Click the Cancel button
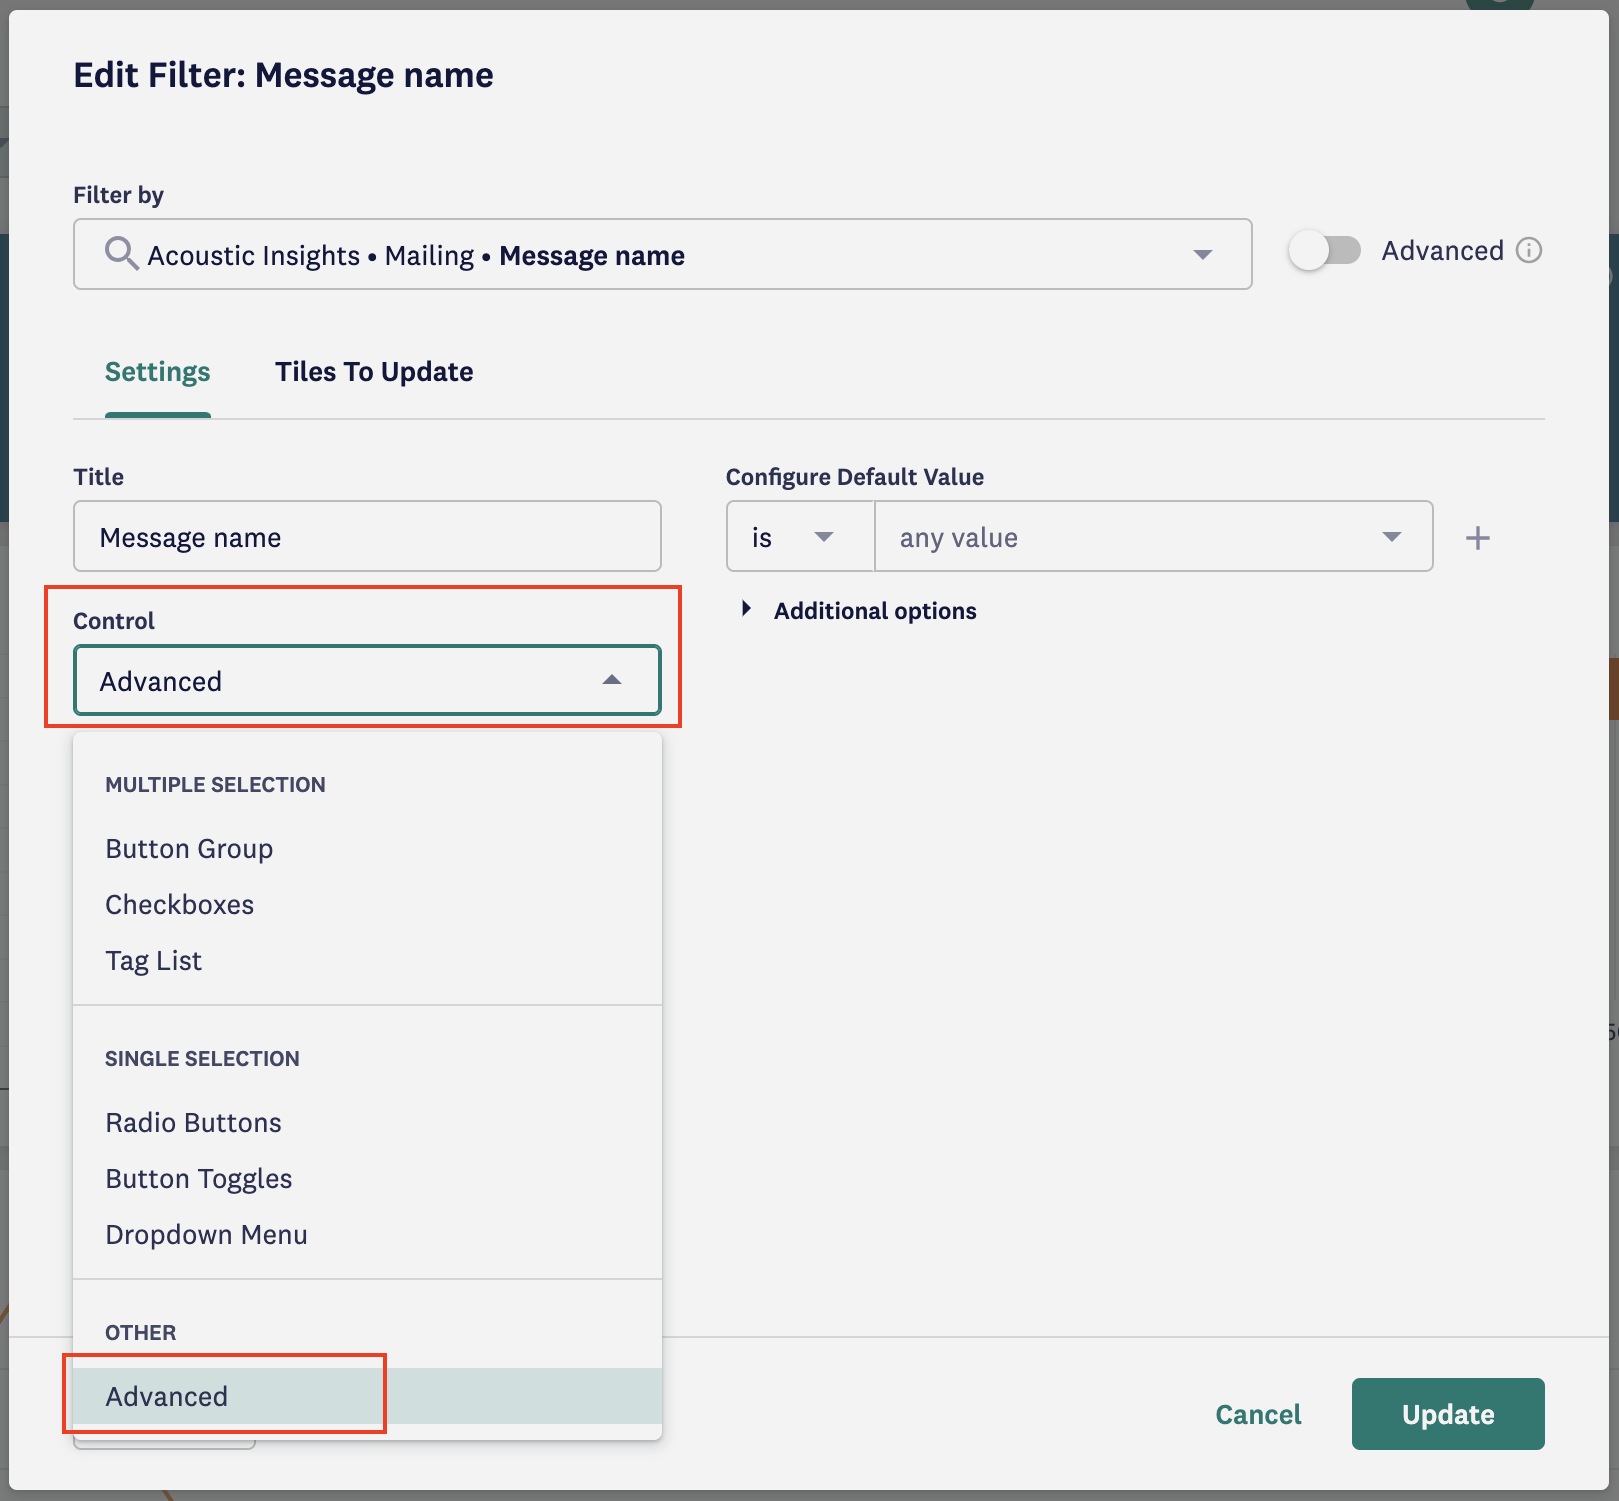 coord(1257,1414)
